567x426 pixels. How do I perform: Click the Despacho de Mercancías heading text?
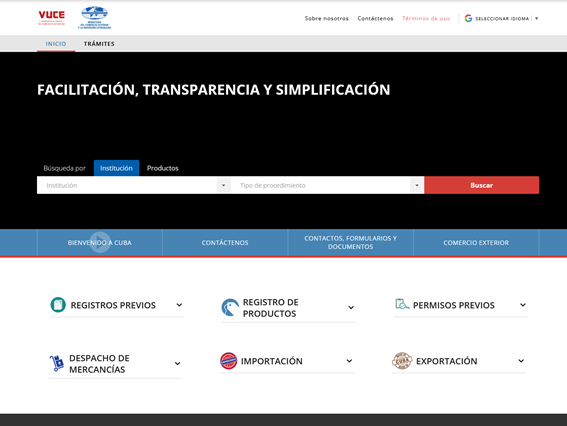pyautogui.click(x=99, y=364)
